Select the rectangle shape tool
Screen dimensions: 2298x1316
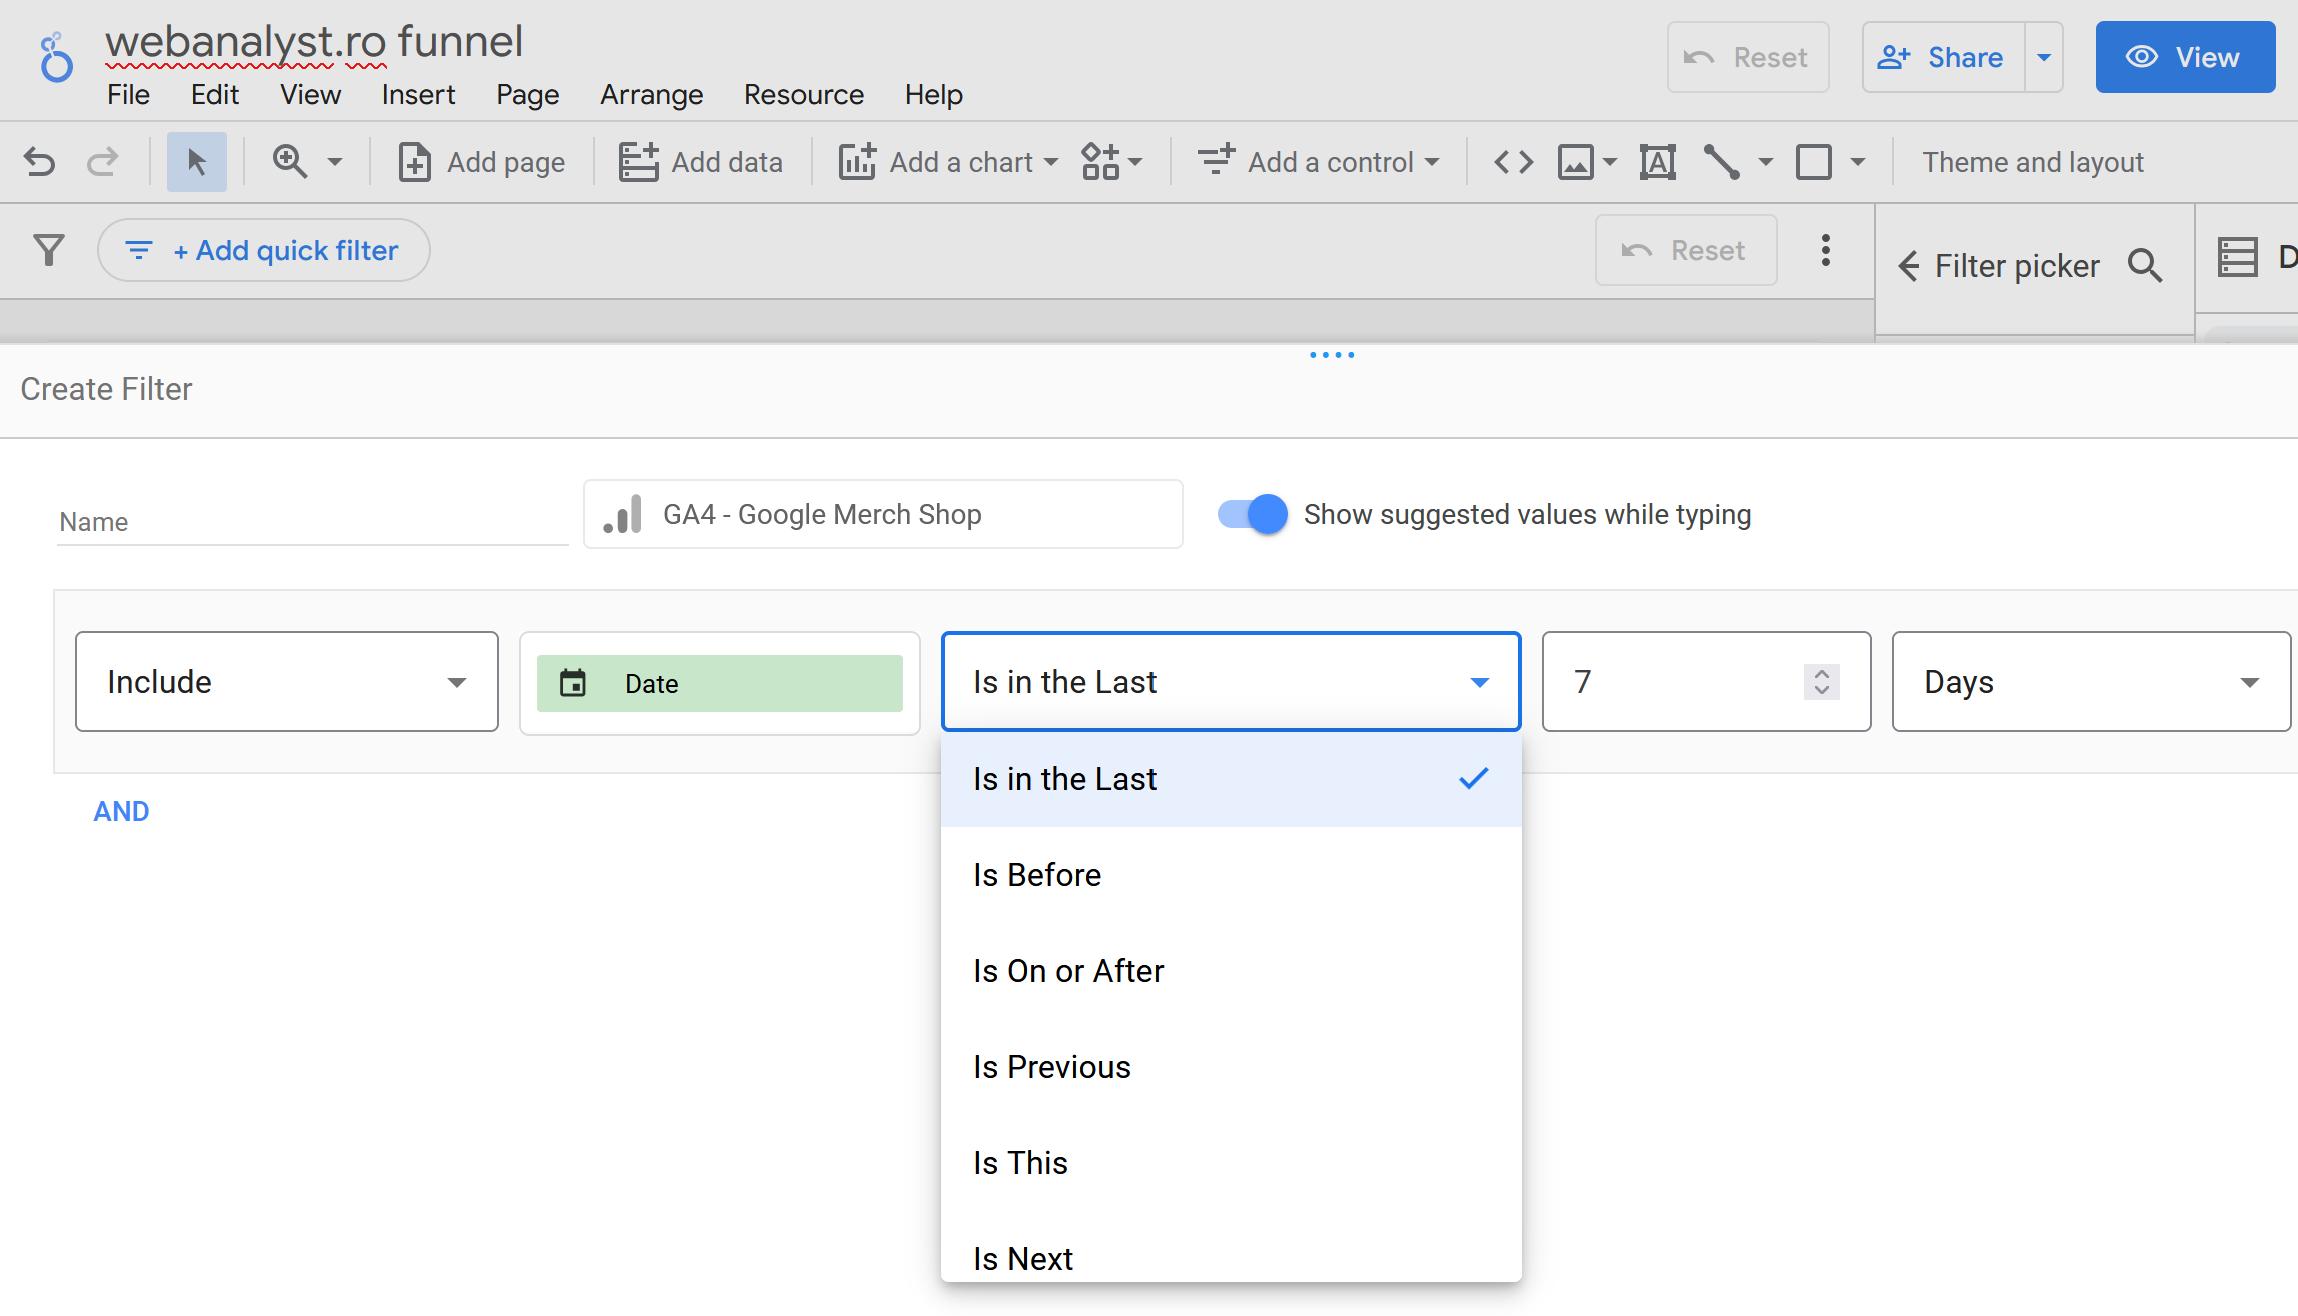click(1813, 162)
